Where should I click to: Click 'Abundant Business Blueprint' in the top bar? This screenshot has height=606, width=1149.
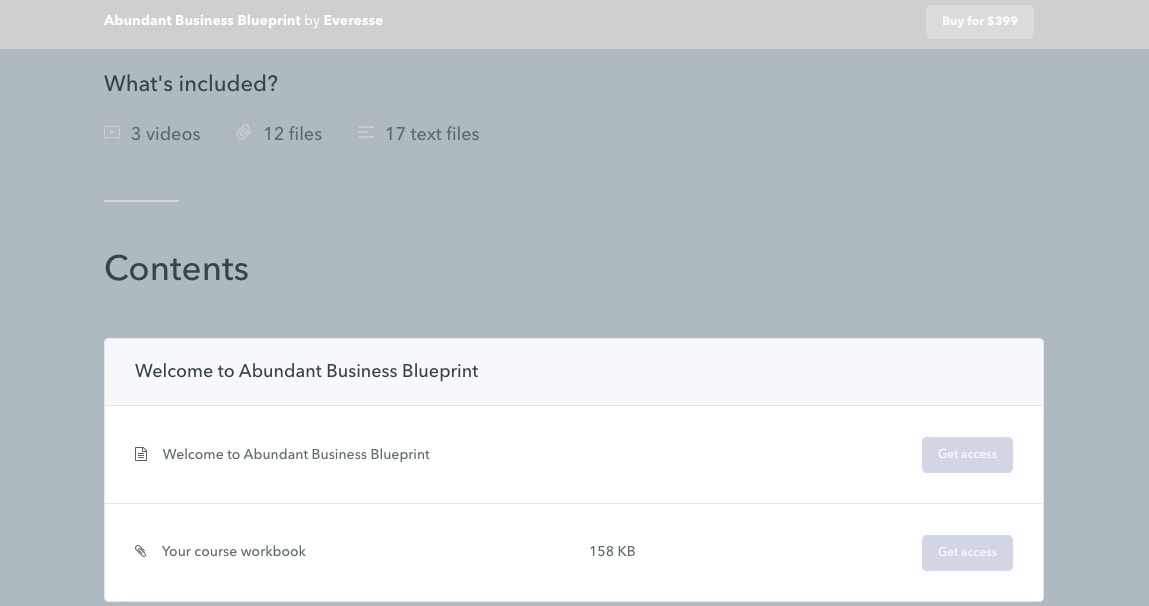[x=202, y=20]
